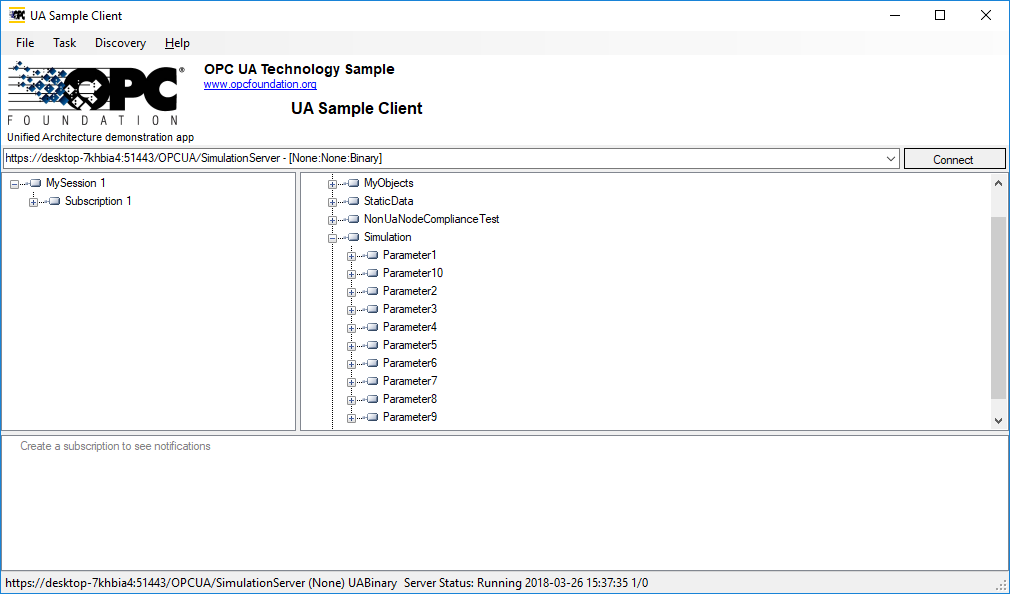The image size is (1010, 594).
Task: Click the UA Sample Client title bar icon
Action: point(16,15)
